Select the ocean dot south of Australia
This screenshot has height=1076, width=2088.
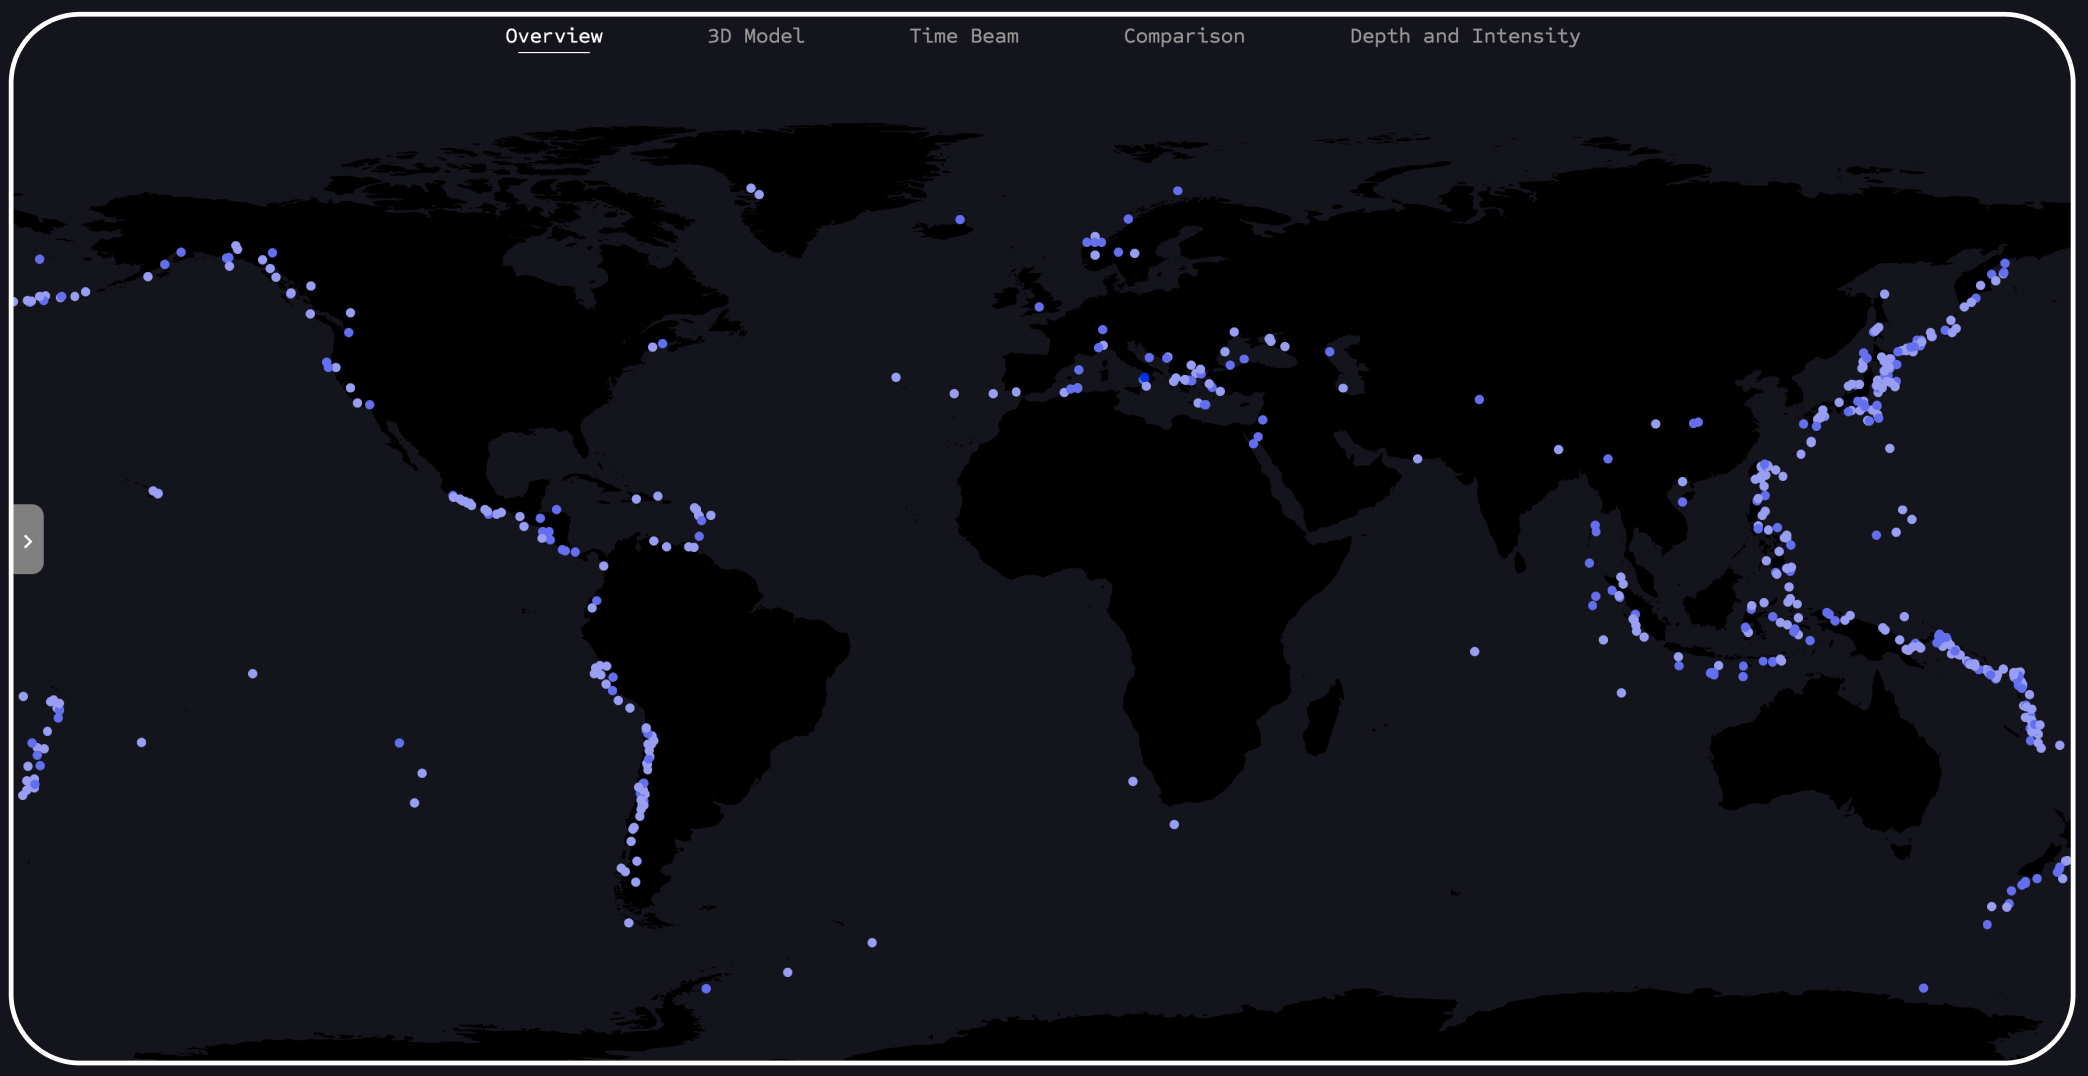click(1923, 988)
